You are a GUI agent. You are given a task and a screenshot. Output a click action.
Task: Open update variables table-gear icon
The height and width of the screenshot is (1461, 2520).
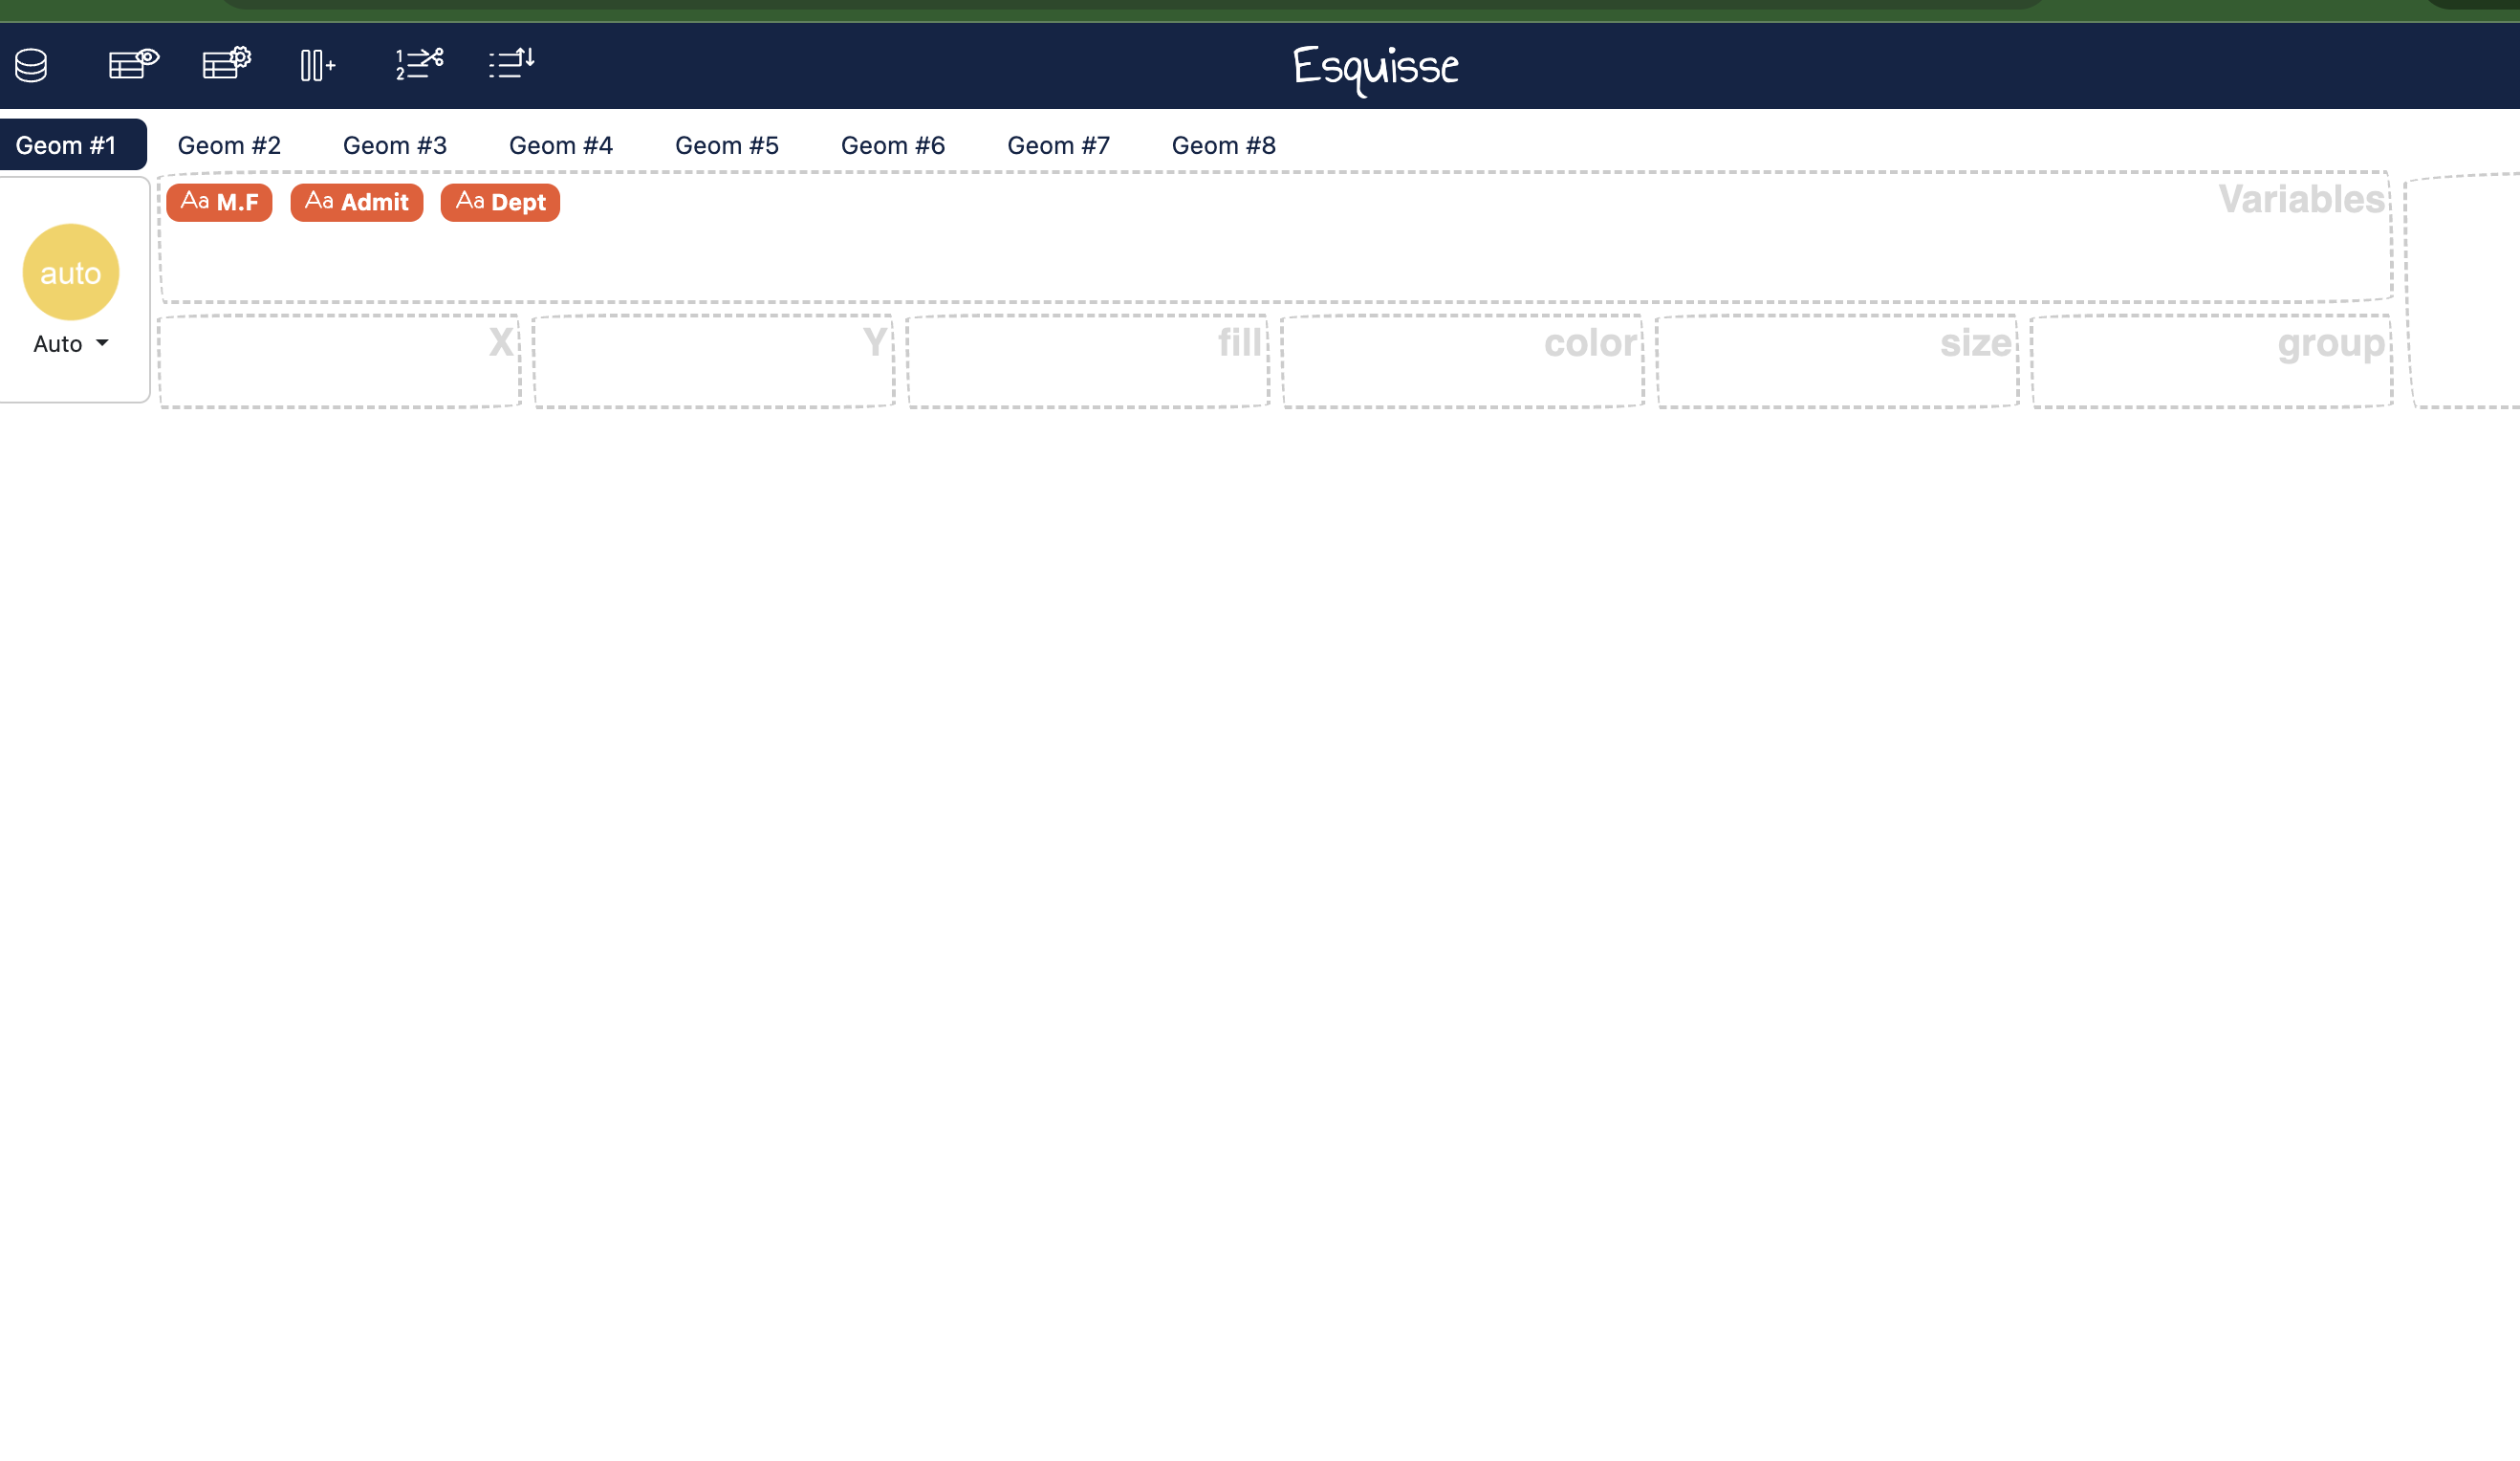pos(226,64)
